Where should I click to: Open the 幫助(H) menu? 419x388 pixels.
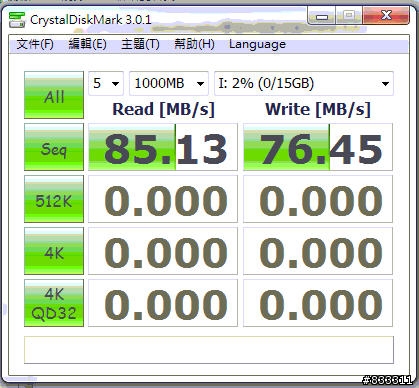pos(194,44)
